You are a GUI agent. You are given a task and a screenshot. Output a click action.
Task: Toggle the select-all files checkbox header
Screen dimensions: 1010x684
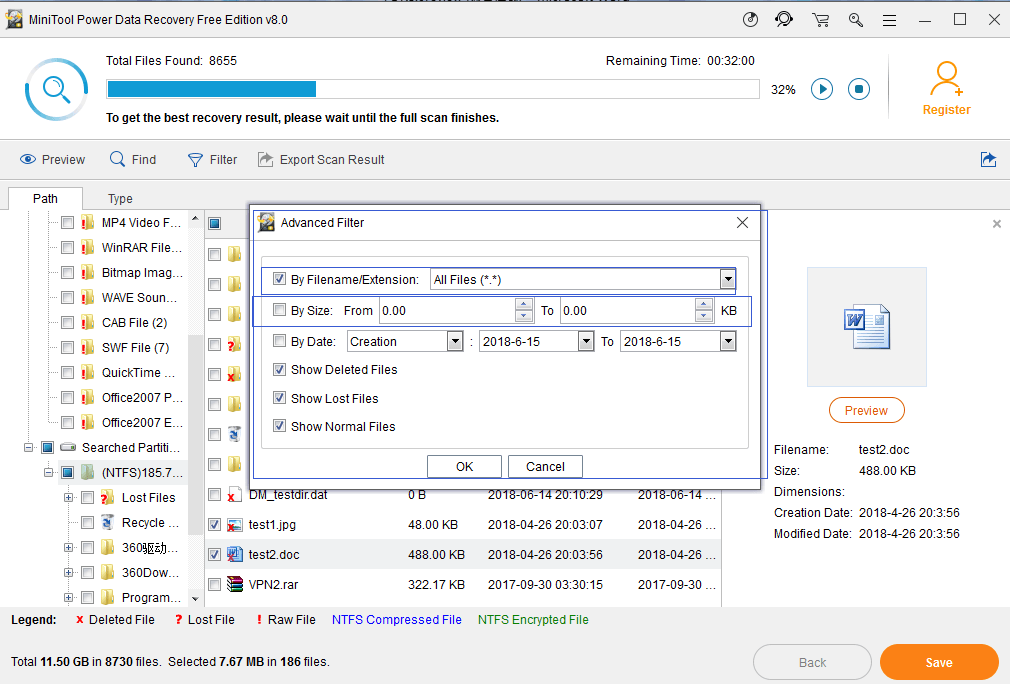click(215, 223)
